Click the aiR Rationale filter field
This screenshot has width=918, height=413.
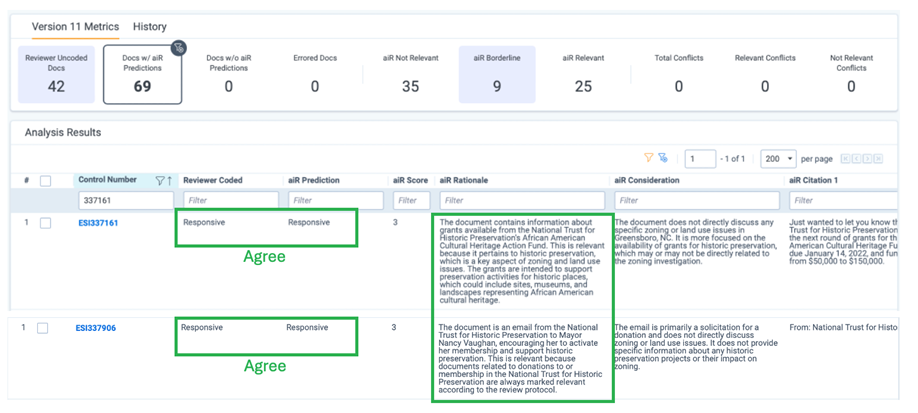coord(521,201)
